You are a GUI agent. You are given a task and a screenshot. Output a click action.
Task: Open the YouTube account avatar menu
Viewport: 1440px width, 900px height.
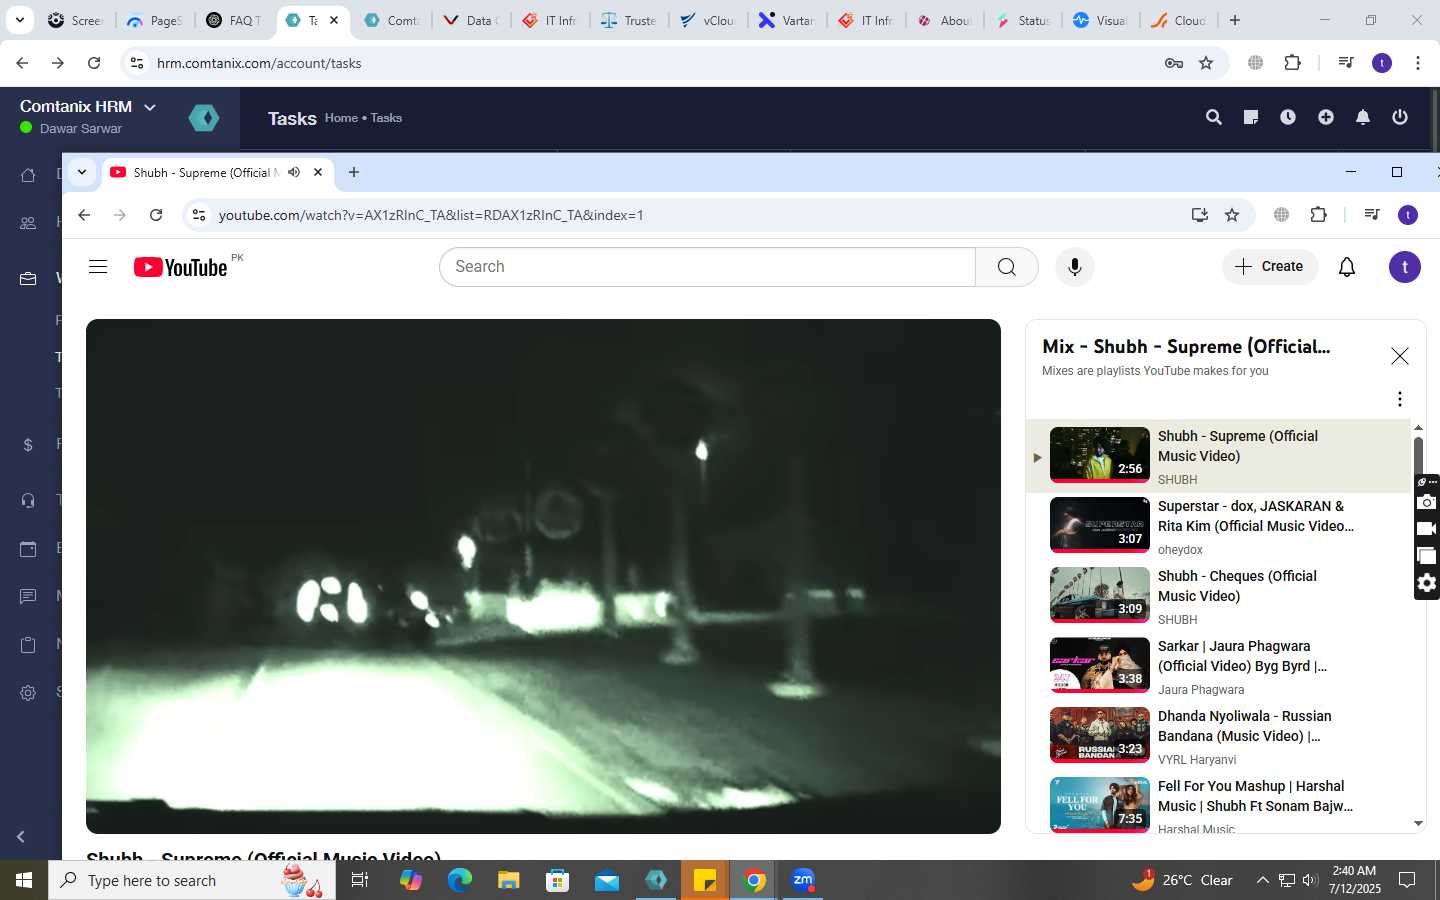click(x=1405, y=267)
